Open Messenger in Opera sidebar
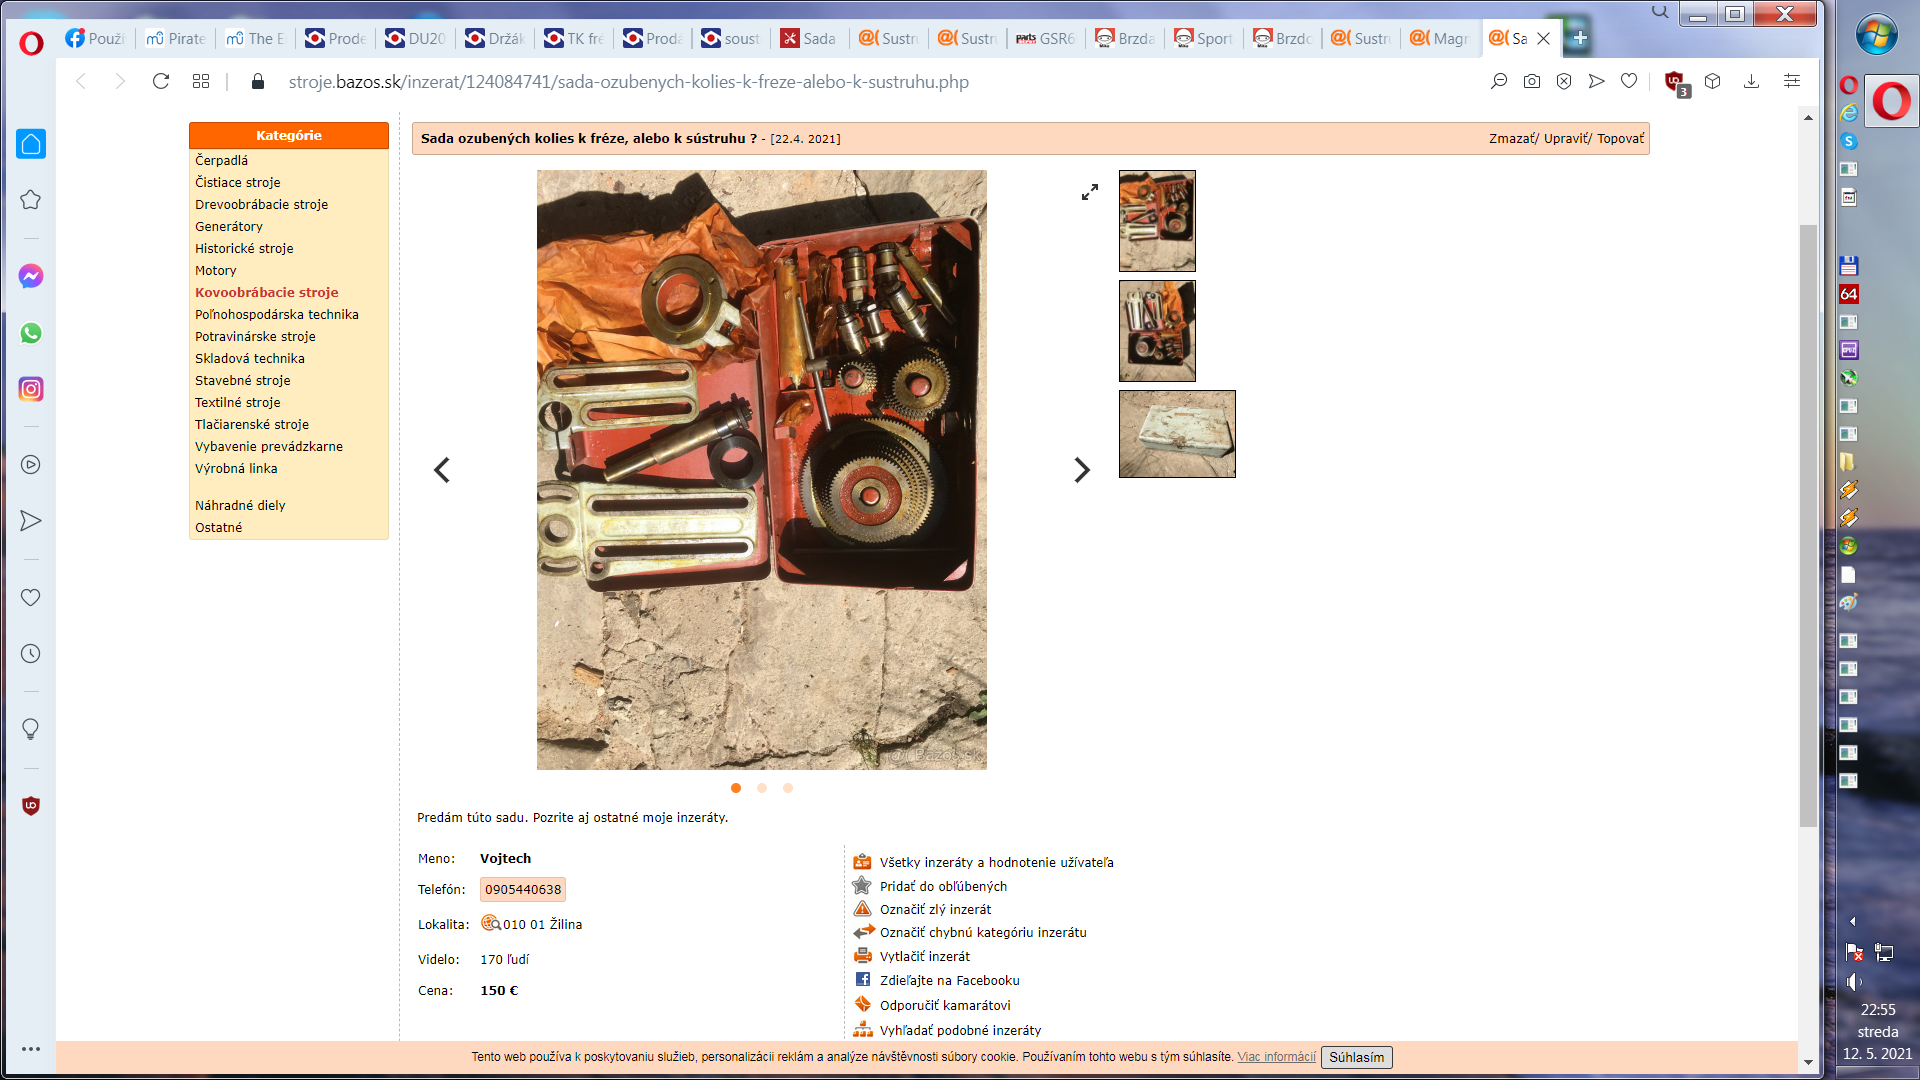1920x1080 pixels. [x=31, y=277]
